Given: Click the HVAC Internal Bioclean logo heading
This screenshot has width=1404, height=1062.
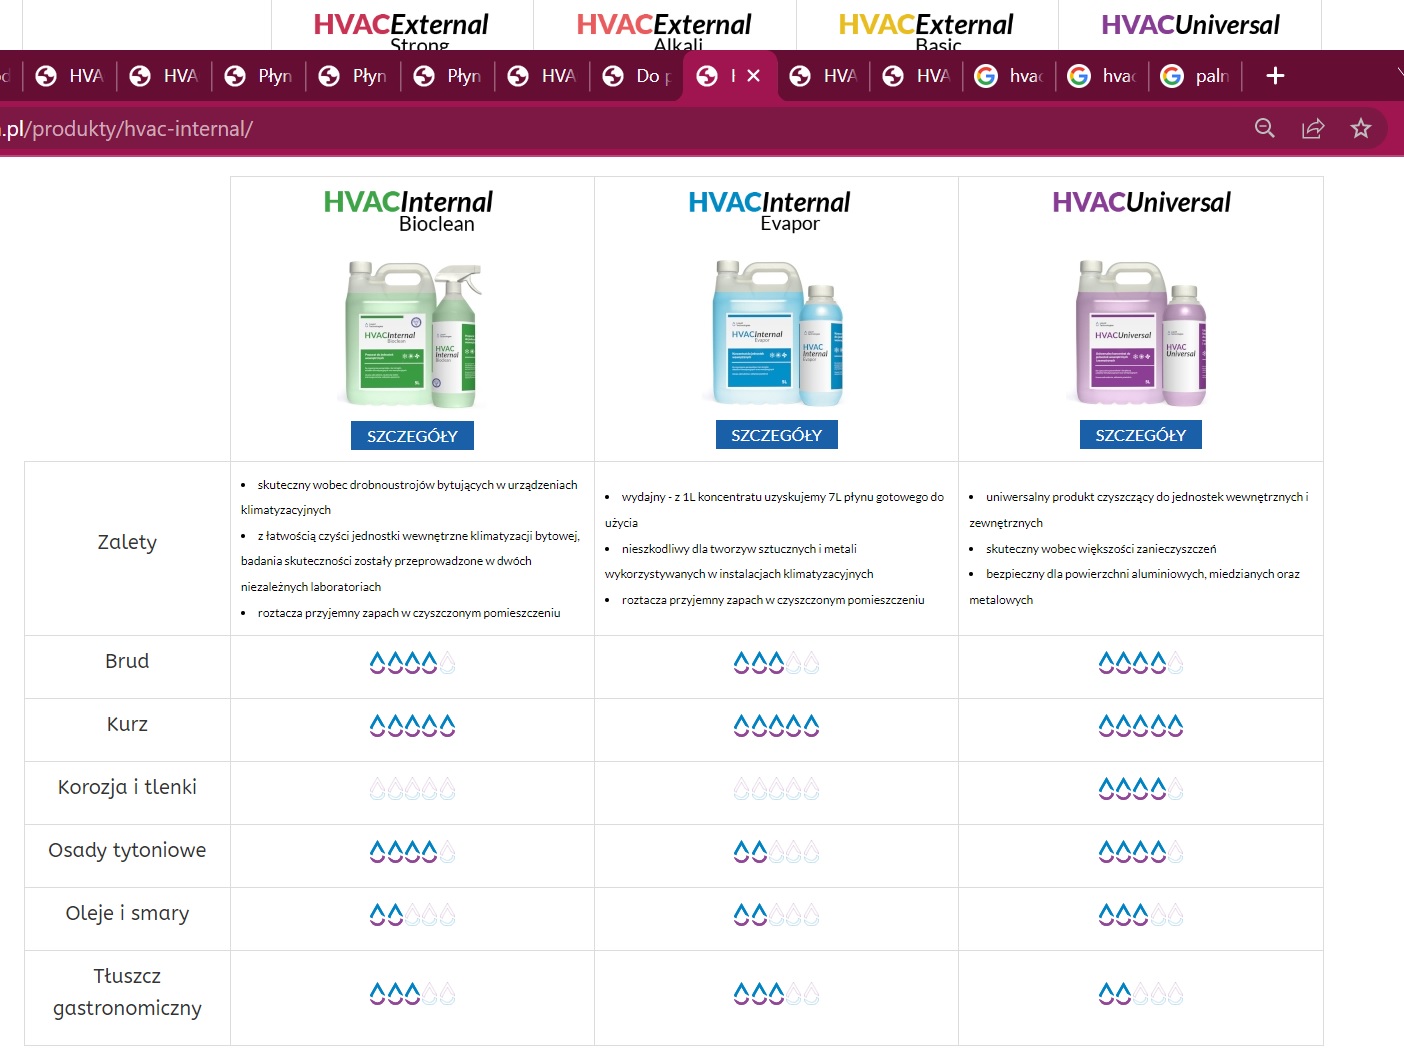Looking at the screenshot, I should [408, 209].
